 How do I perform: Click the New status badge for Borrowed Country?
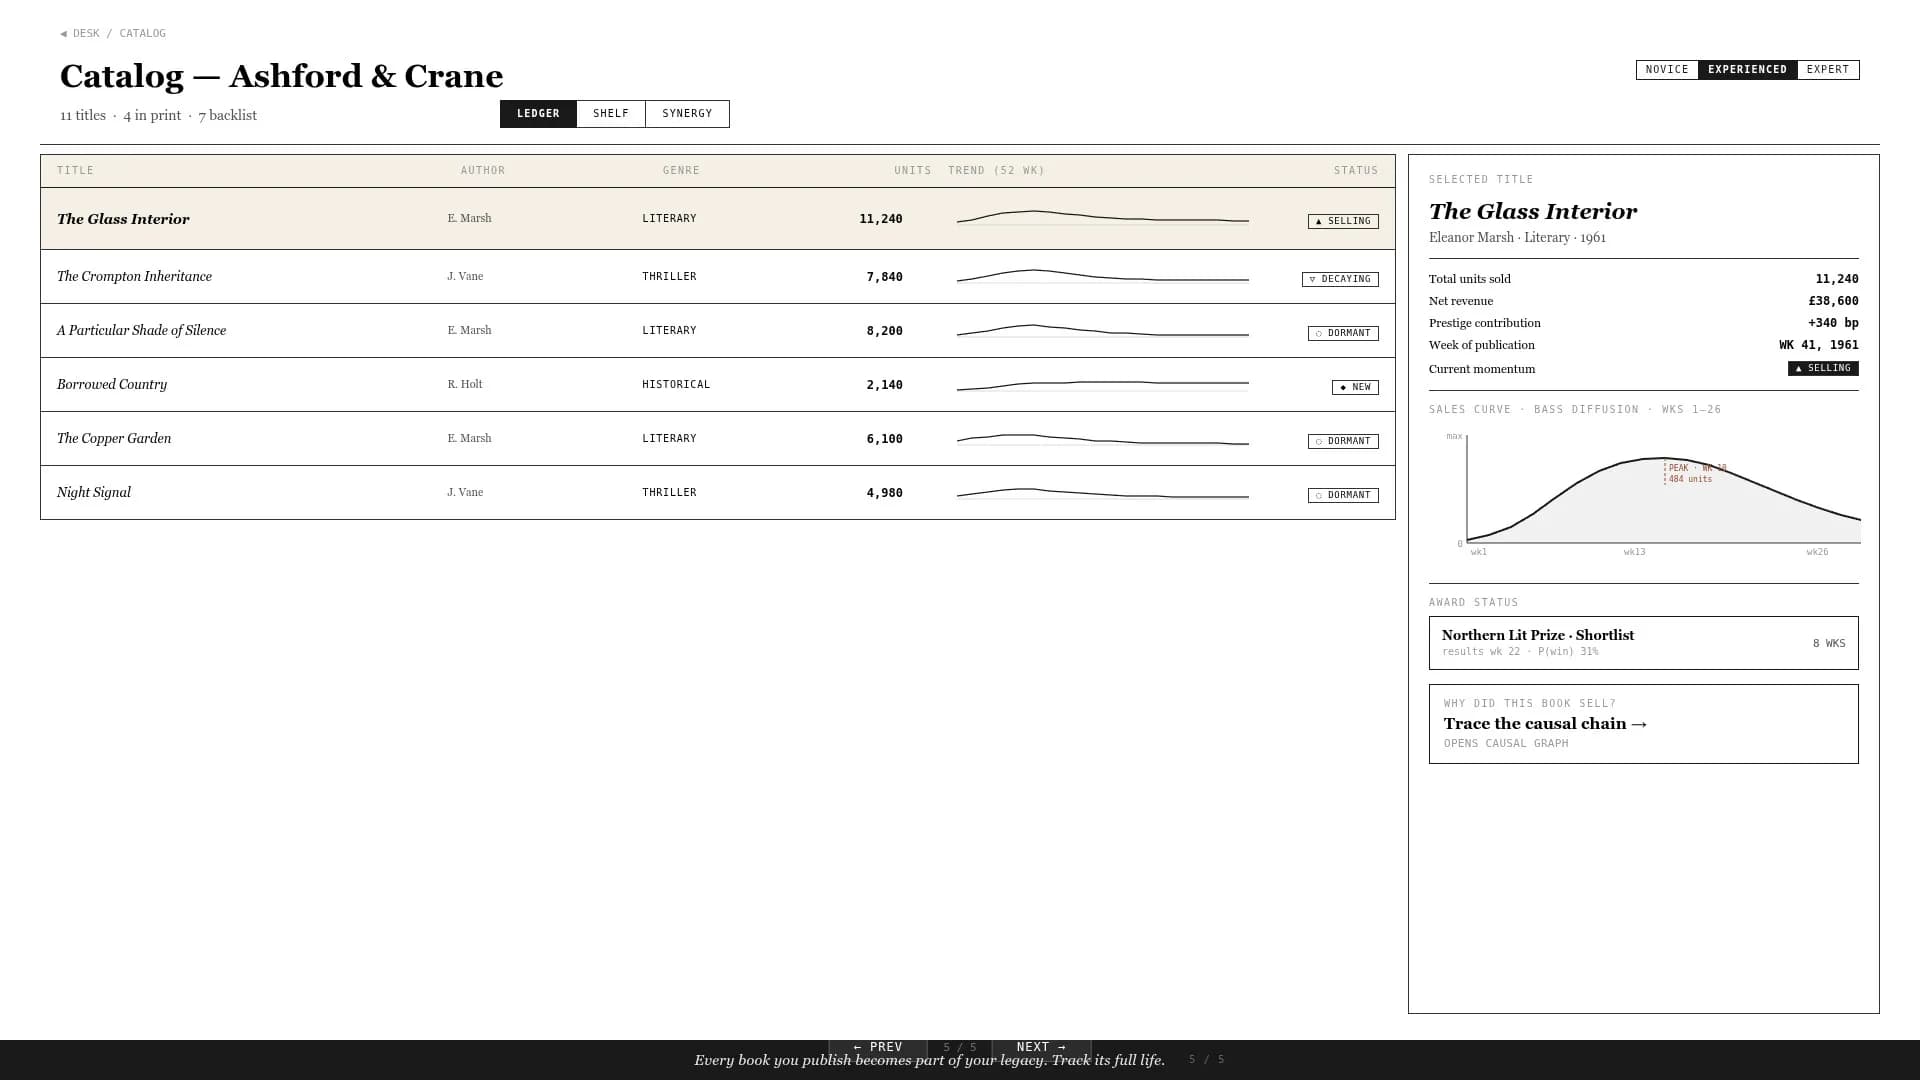(1355, 387)
